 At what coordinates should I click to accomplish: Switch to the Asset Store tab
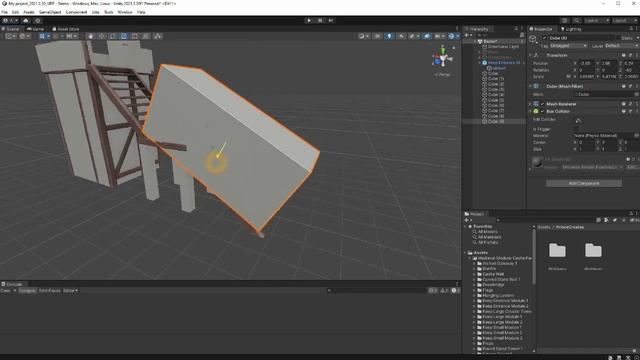66,29
